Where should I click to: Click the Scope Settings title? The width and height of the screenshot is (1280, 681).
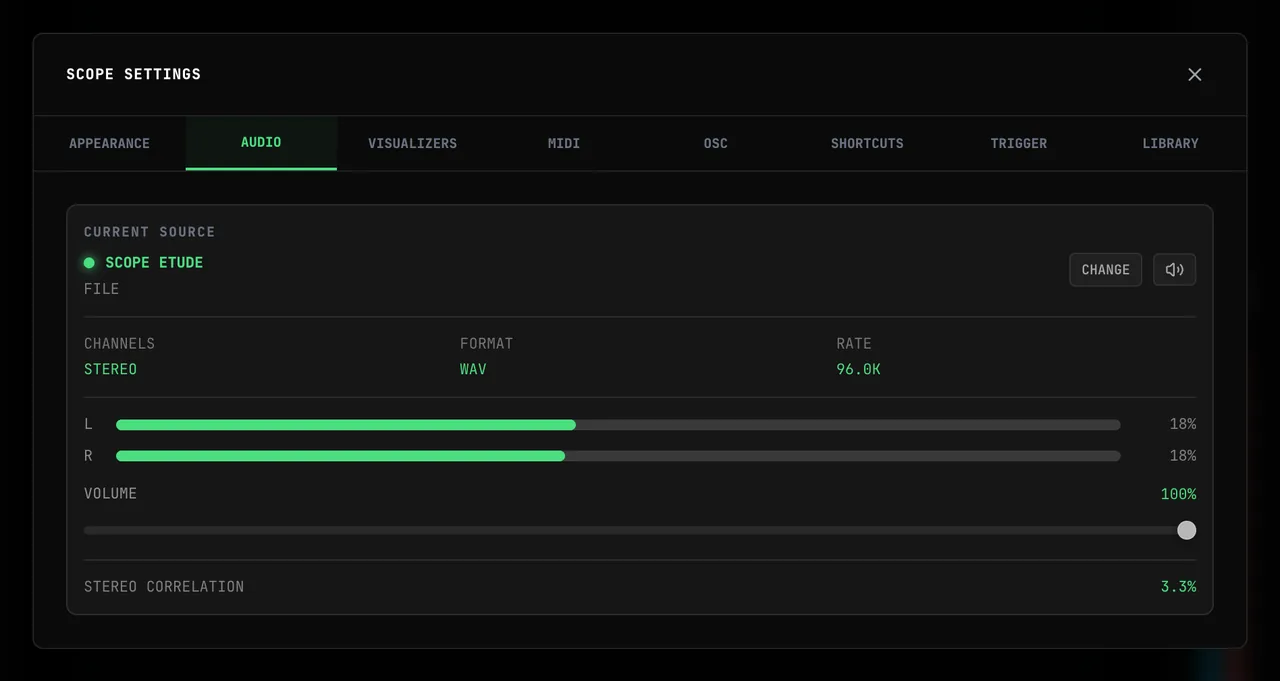click(133, 75)
